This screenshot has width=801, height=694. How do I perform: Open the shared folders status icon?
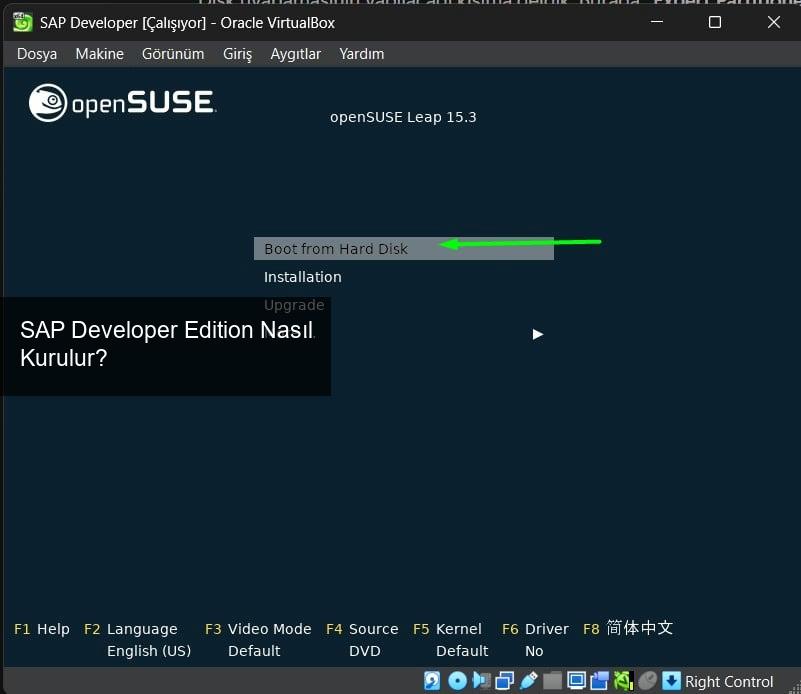(552, 682)
